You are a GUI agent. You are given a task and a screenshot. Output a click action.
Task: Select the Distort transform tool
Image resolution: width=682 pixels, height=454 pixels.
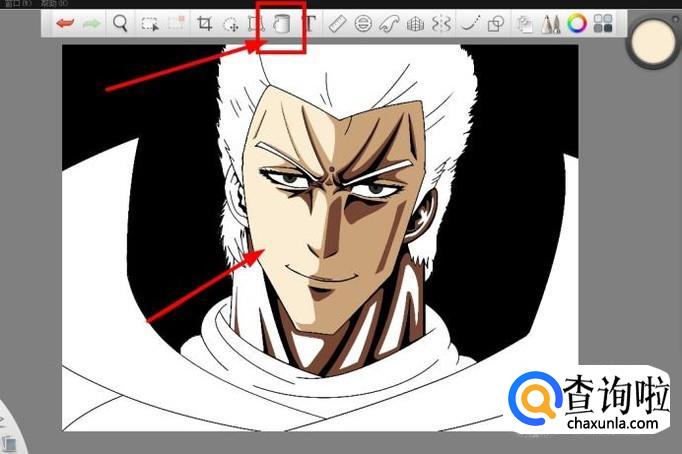click(x=256, y=23)
